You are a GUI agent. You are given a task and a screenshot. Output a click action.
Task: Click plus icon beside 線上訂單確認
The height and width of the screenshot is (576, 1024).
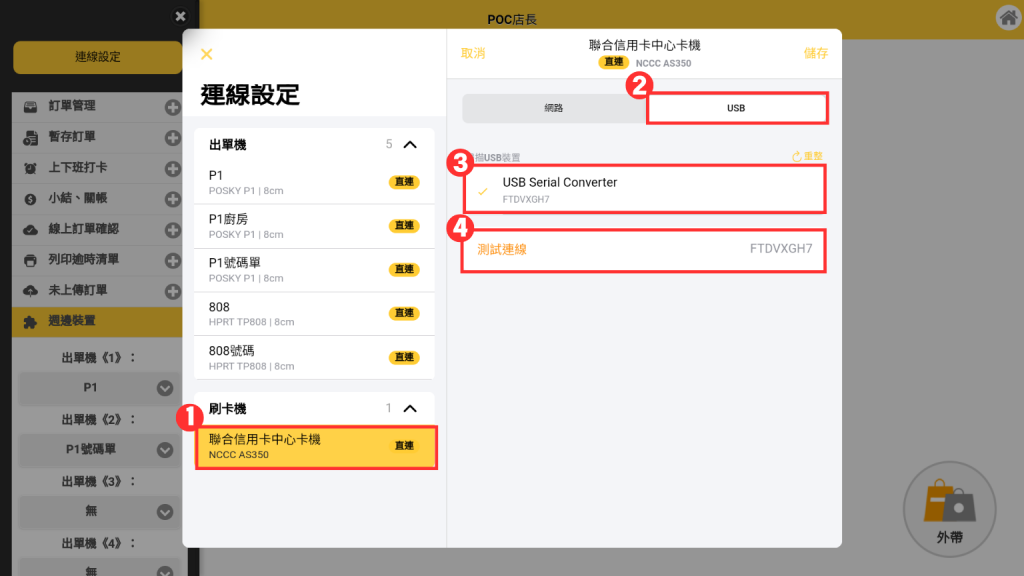pyautogui.click(x=172, y=230)
